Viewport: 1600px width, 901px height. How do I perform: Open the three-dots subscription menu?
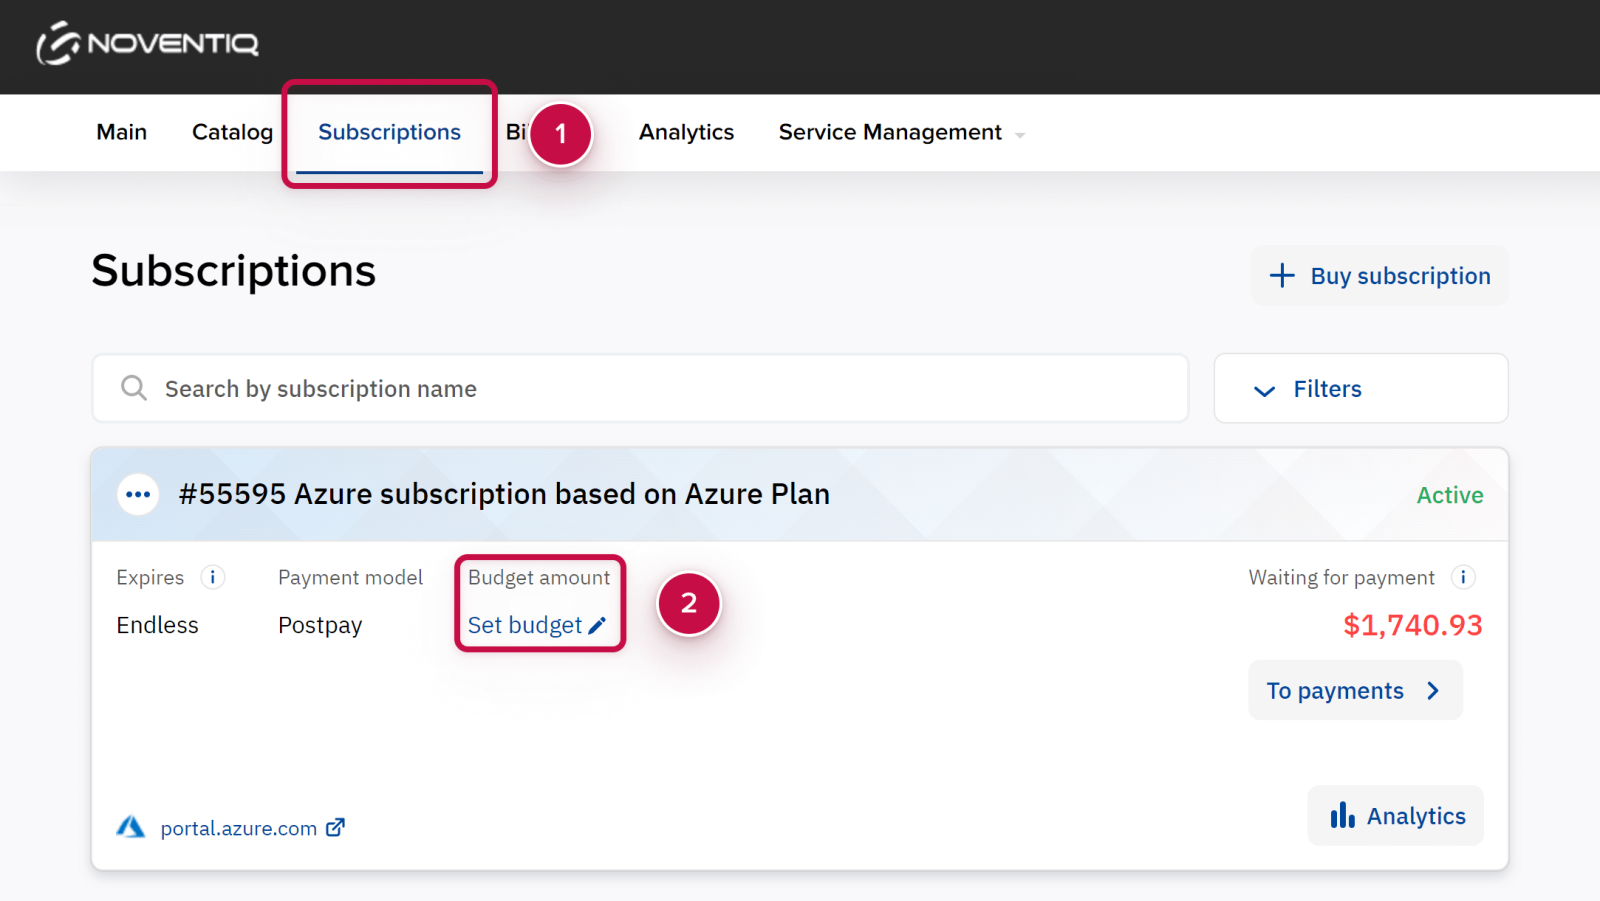138,495
